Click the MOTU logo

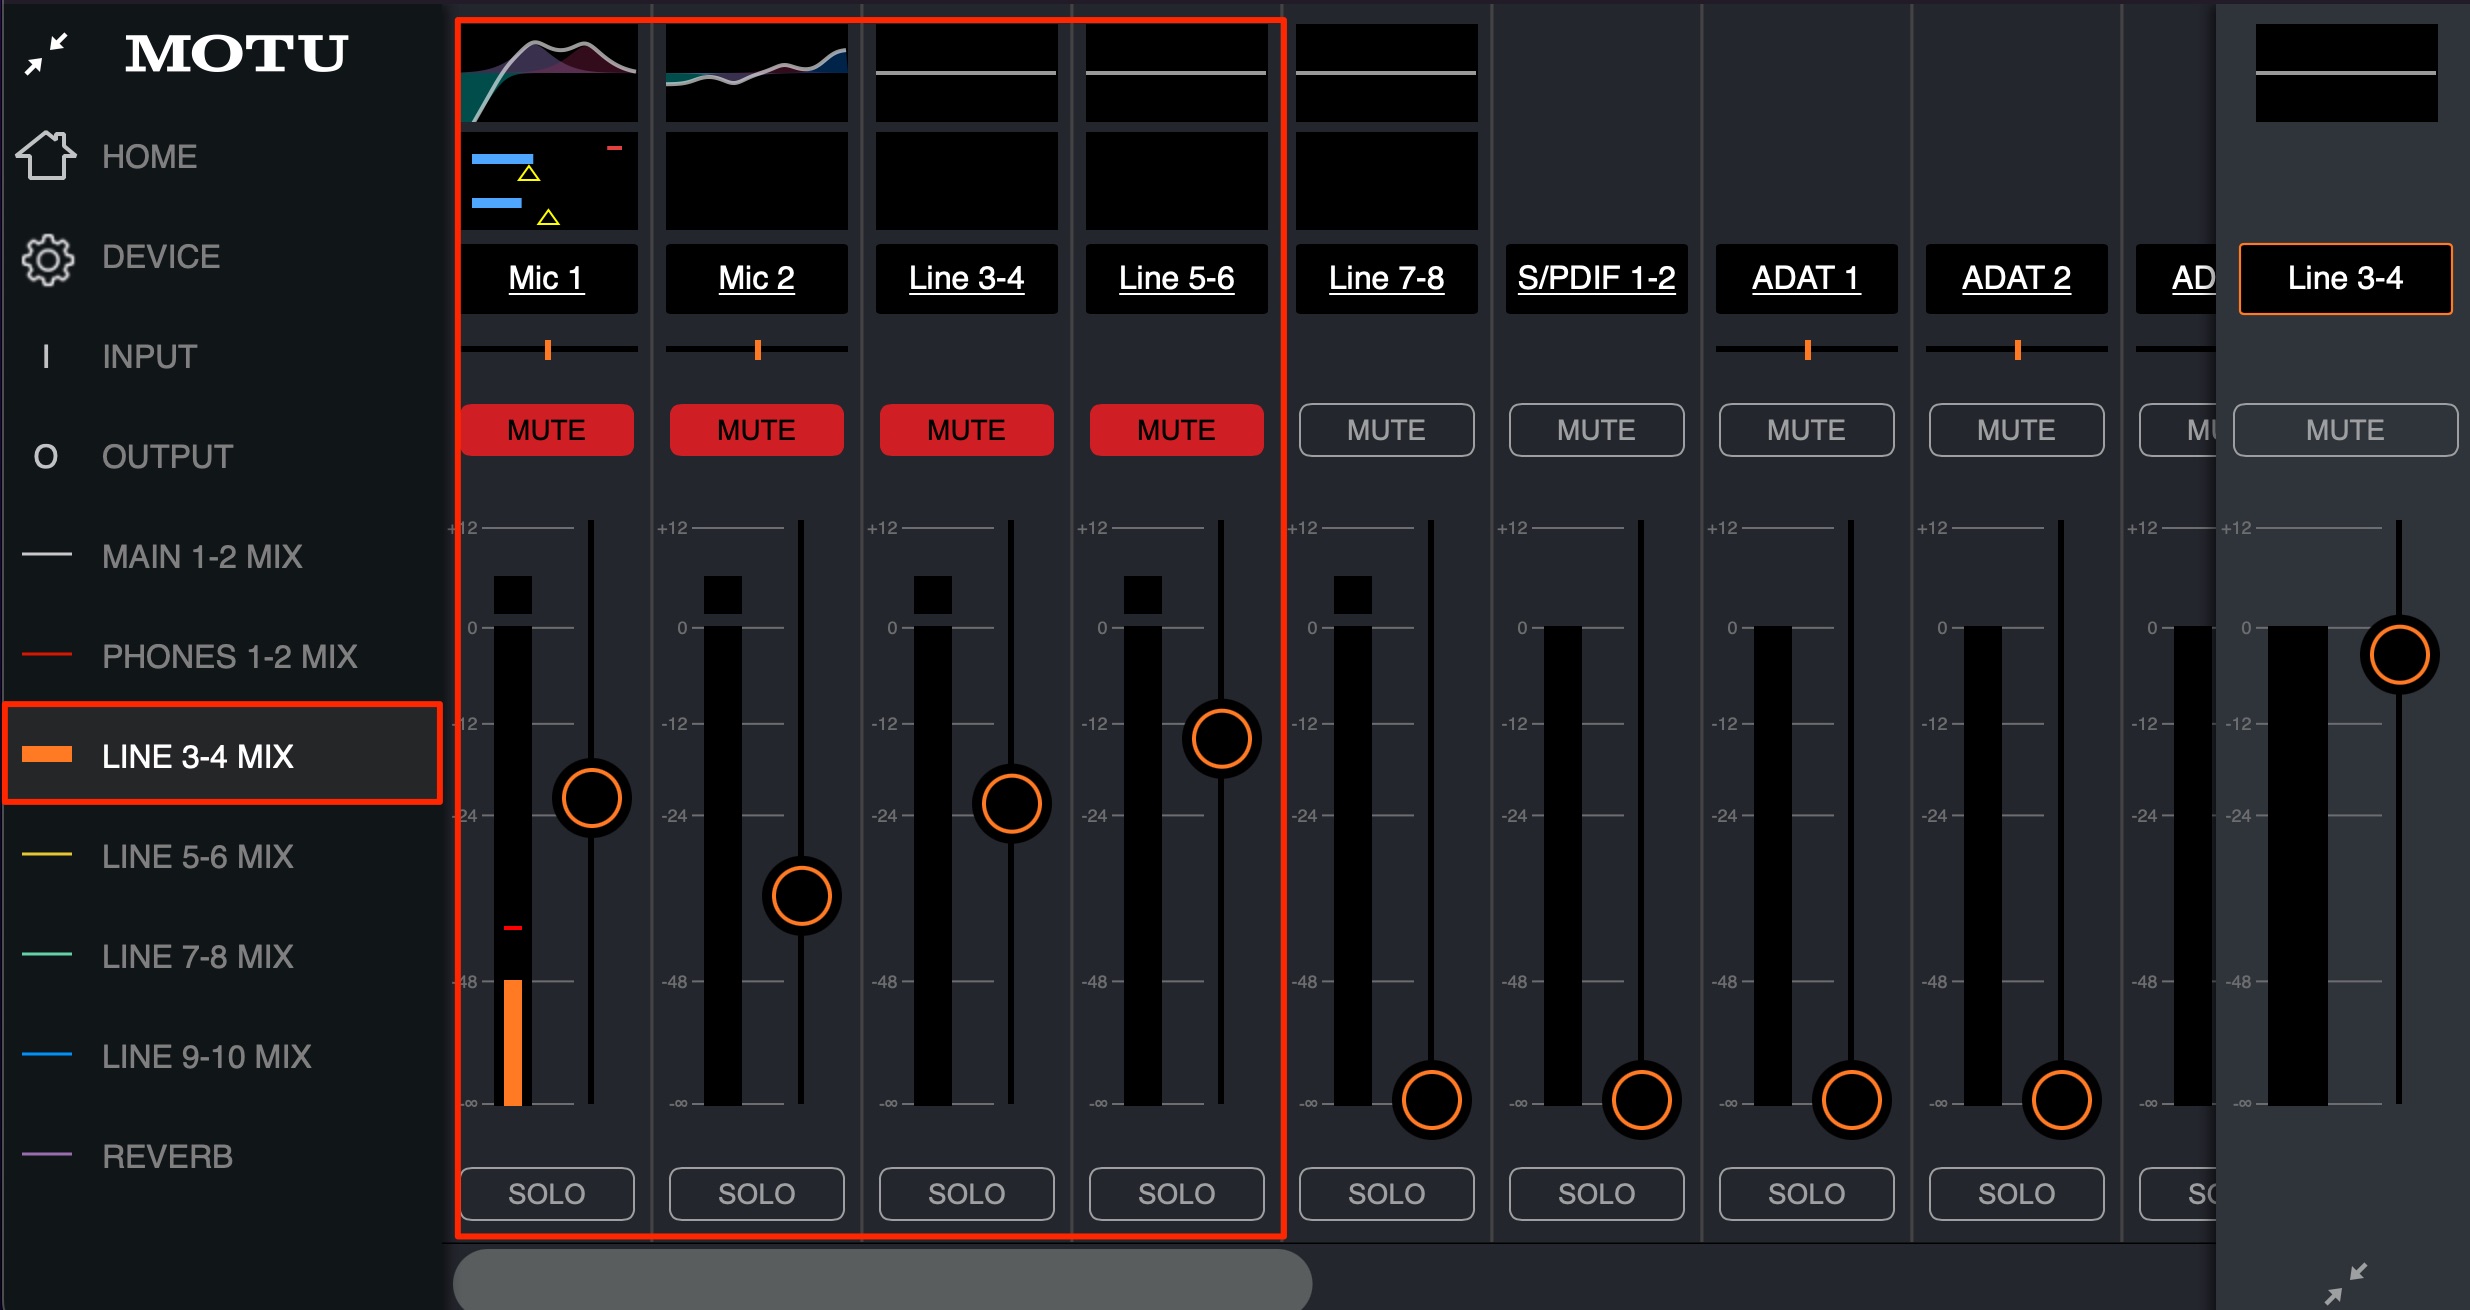pos(236,54)
